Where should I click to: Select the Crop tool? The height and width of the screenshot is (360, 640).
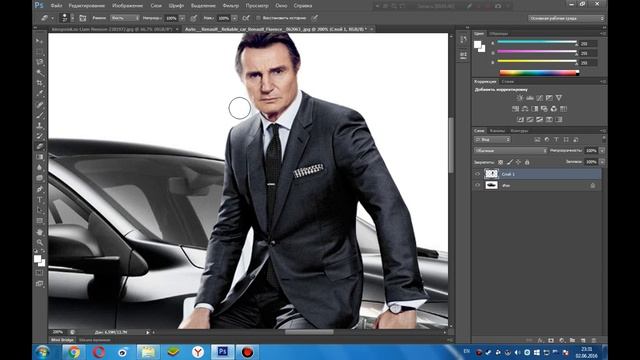(x=40, y=83)
